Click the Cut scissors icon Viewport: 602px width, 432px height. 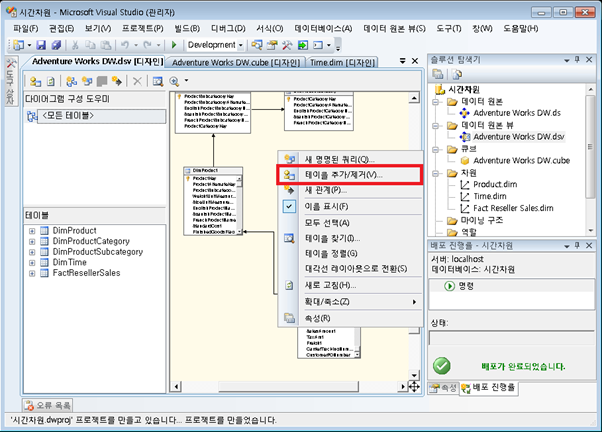tap(75, 45)
